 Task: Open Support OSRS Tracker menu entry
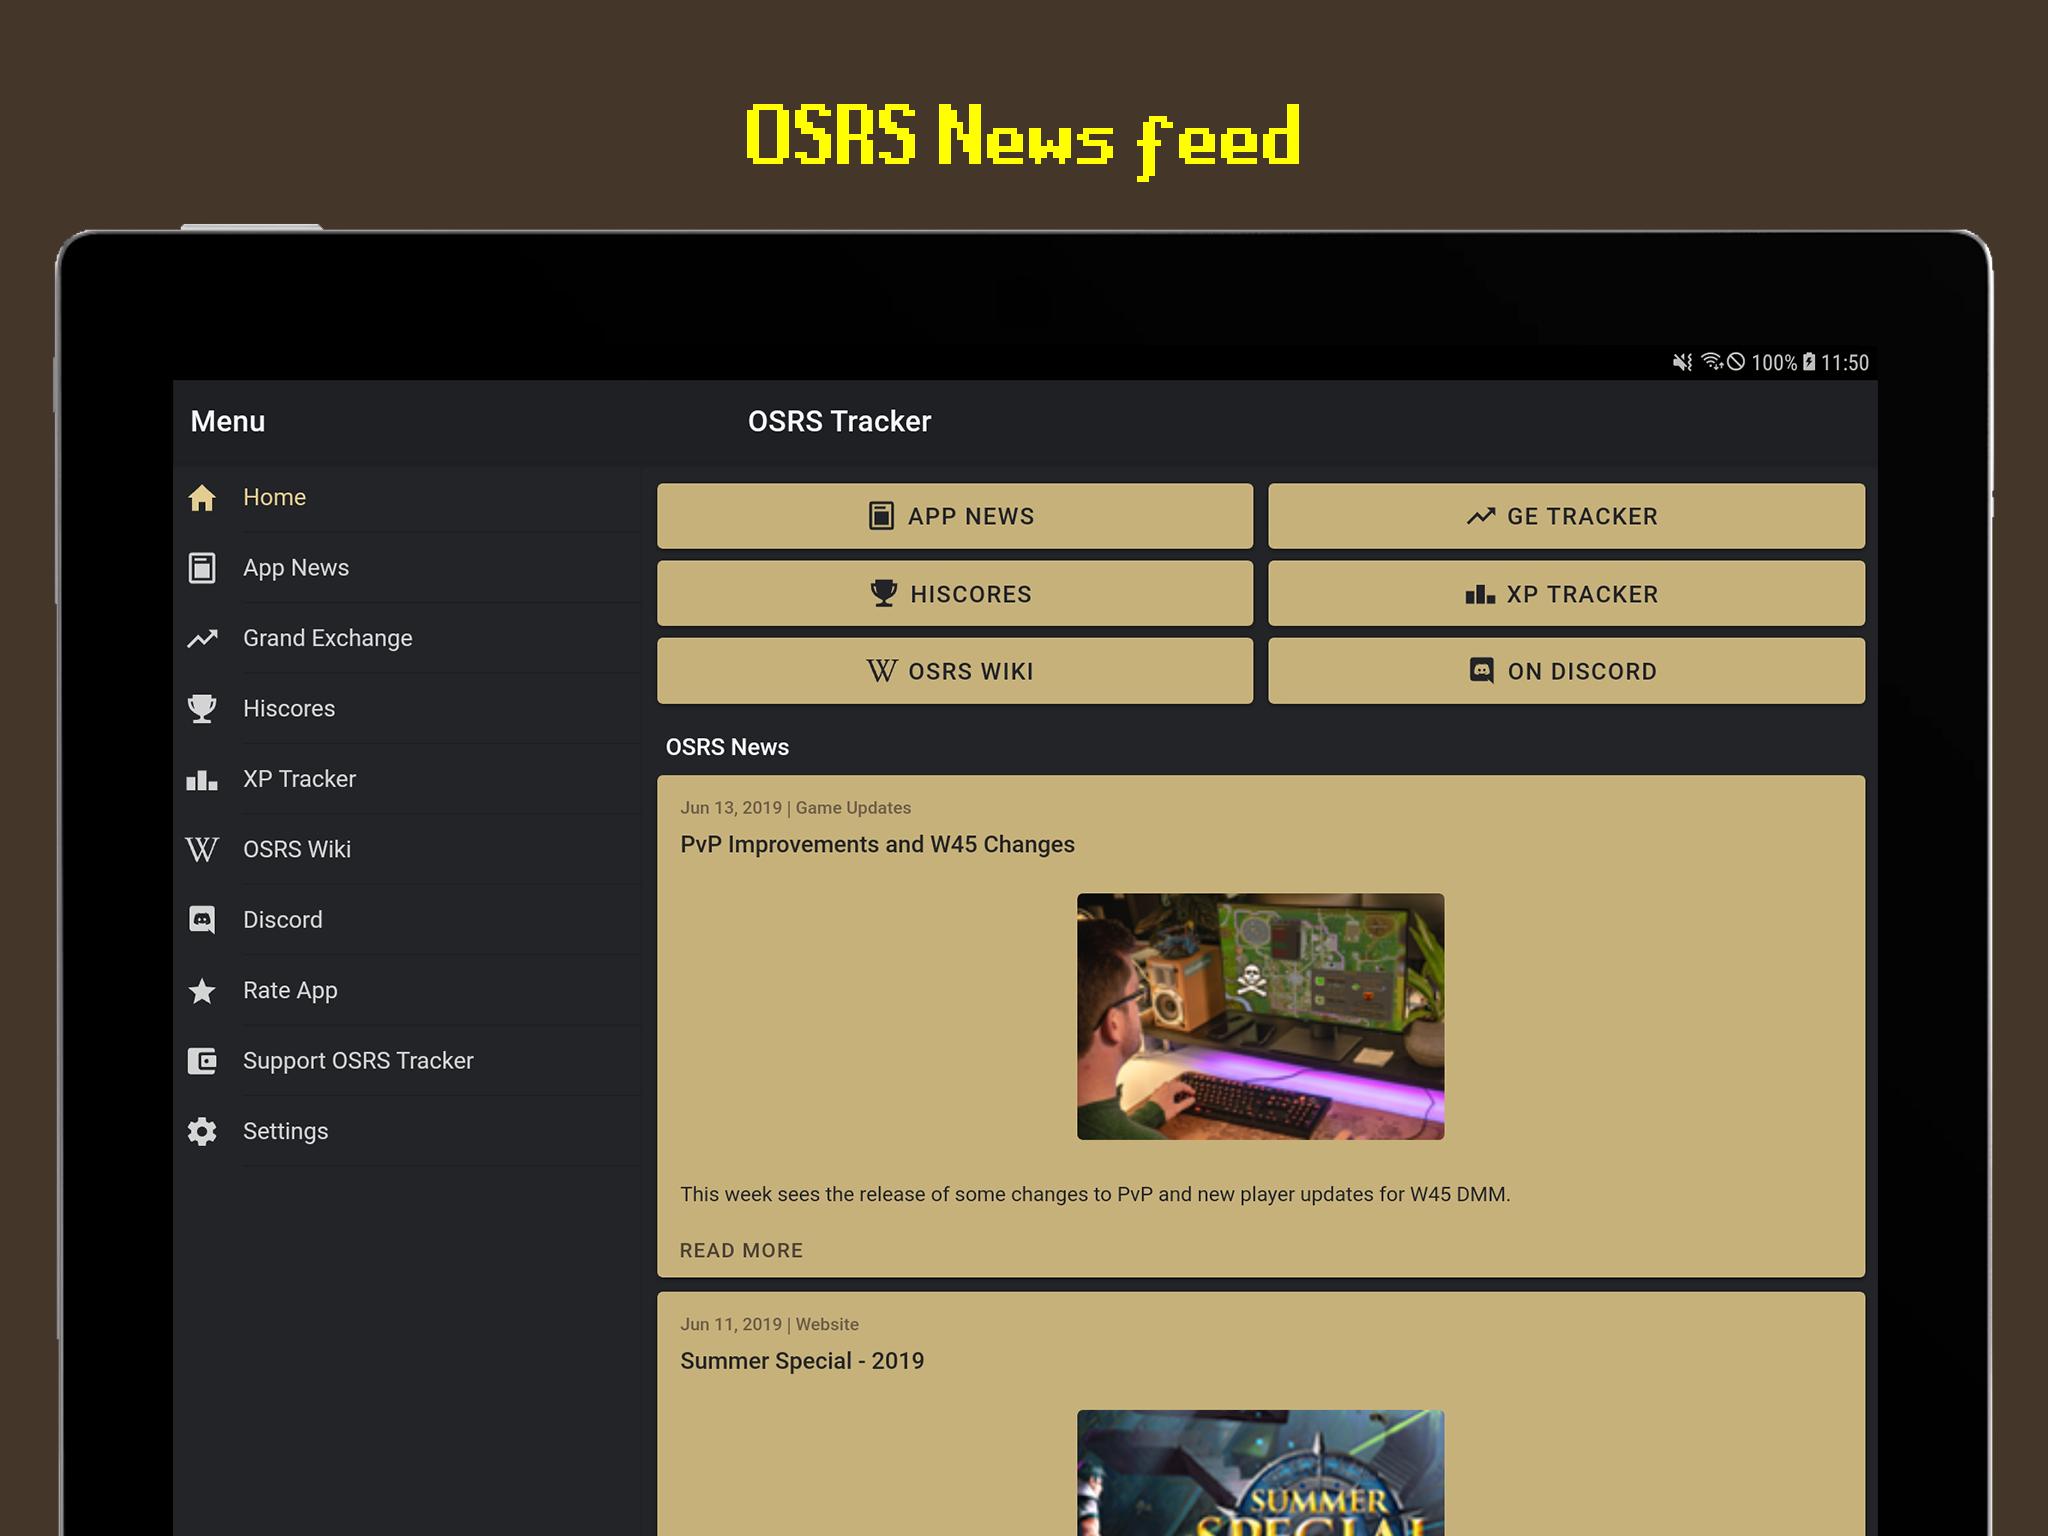[x=407, y=1061]
